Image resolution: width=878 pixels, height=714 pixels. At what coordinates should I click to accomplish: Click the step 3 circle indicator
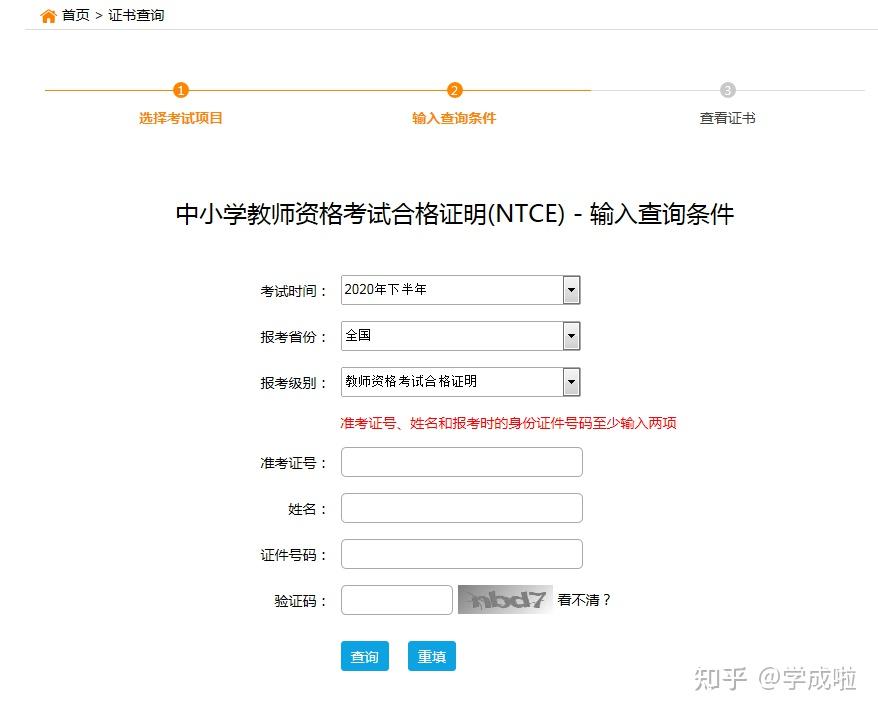[x=727, y=90]
